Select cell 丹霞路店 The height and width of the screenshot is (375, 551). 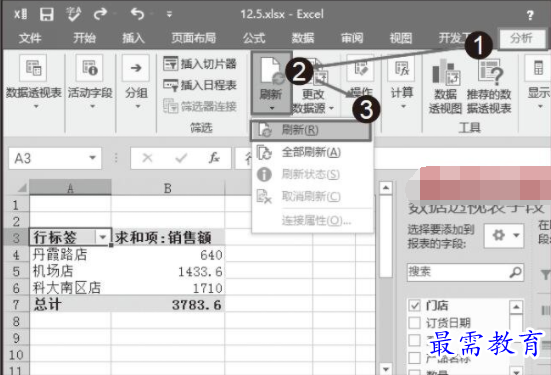70,255
